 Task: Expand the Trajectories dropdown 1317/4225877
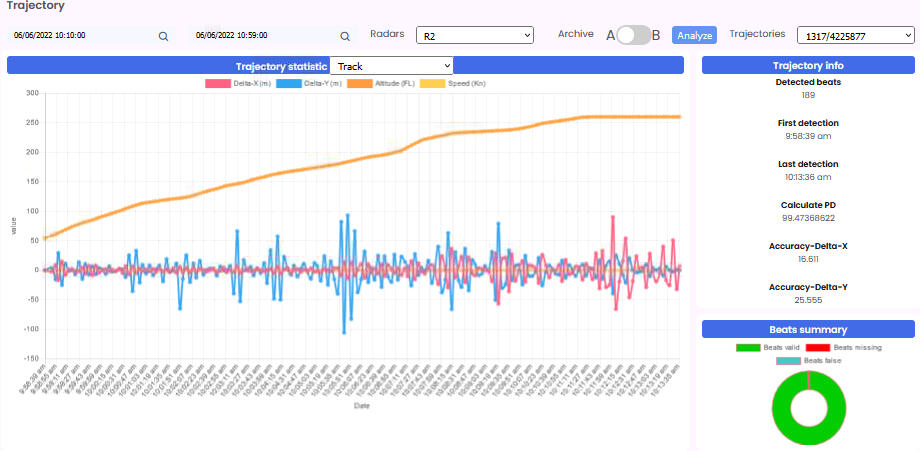click(x=855, y=35)
